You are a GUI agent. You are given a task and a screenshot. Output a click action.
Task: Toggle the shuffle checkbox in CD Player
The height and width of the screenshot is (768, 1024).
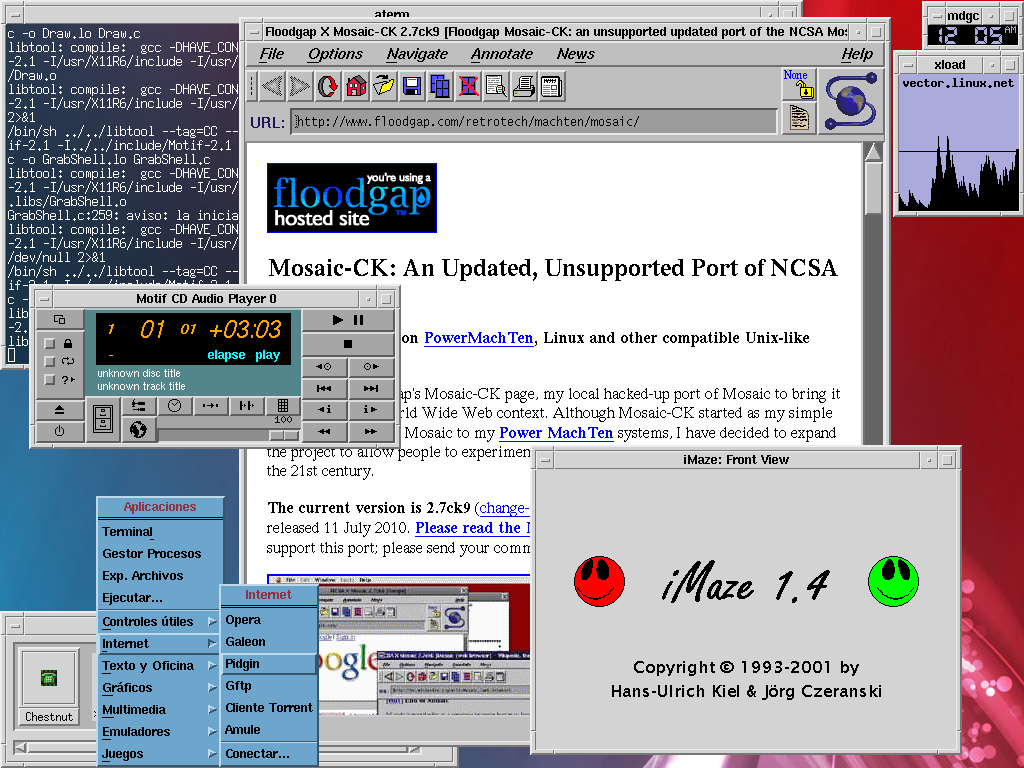click(50, 379)
